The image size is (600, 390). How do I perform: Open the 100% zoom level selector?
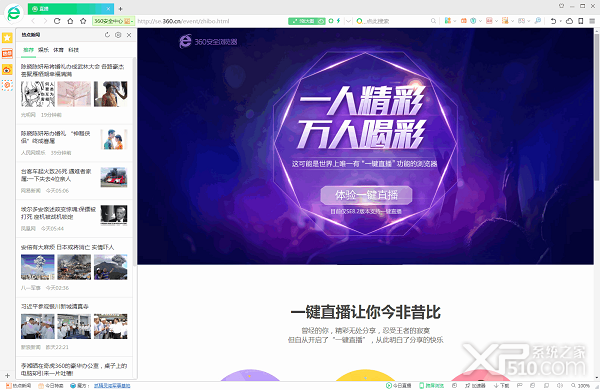click(x=581, y=385)
